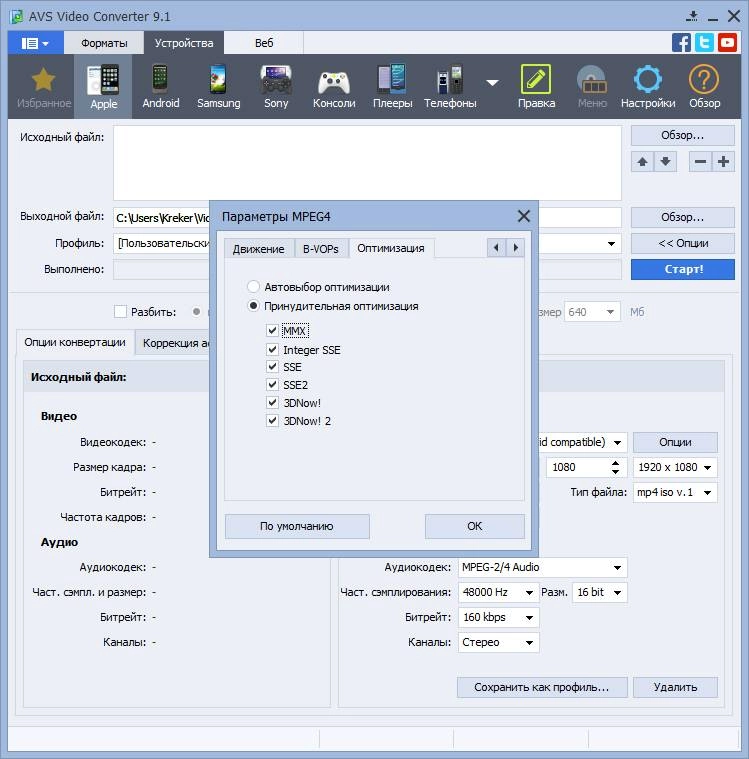Click the << Опции button

point(683,243)
